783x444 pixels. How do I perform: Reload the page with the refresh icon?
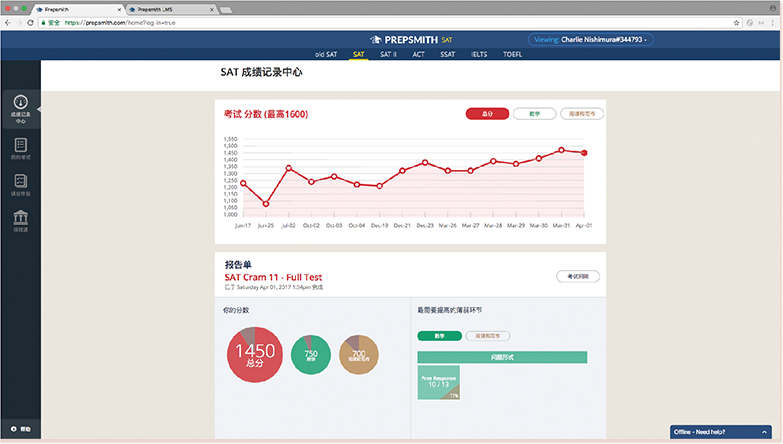pyautogui.click(x=30, y=22)
